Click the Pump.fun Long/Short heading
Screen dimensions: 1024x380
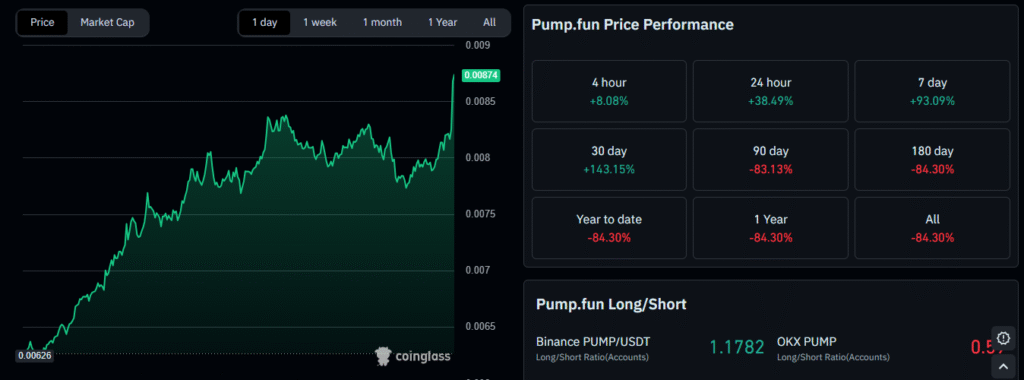pos(611,304)
